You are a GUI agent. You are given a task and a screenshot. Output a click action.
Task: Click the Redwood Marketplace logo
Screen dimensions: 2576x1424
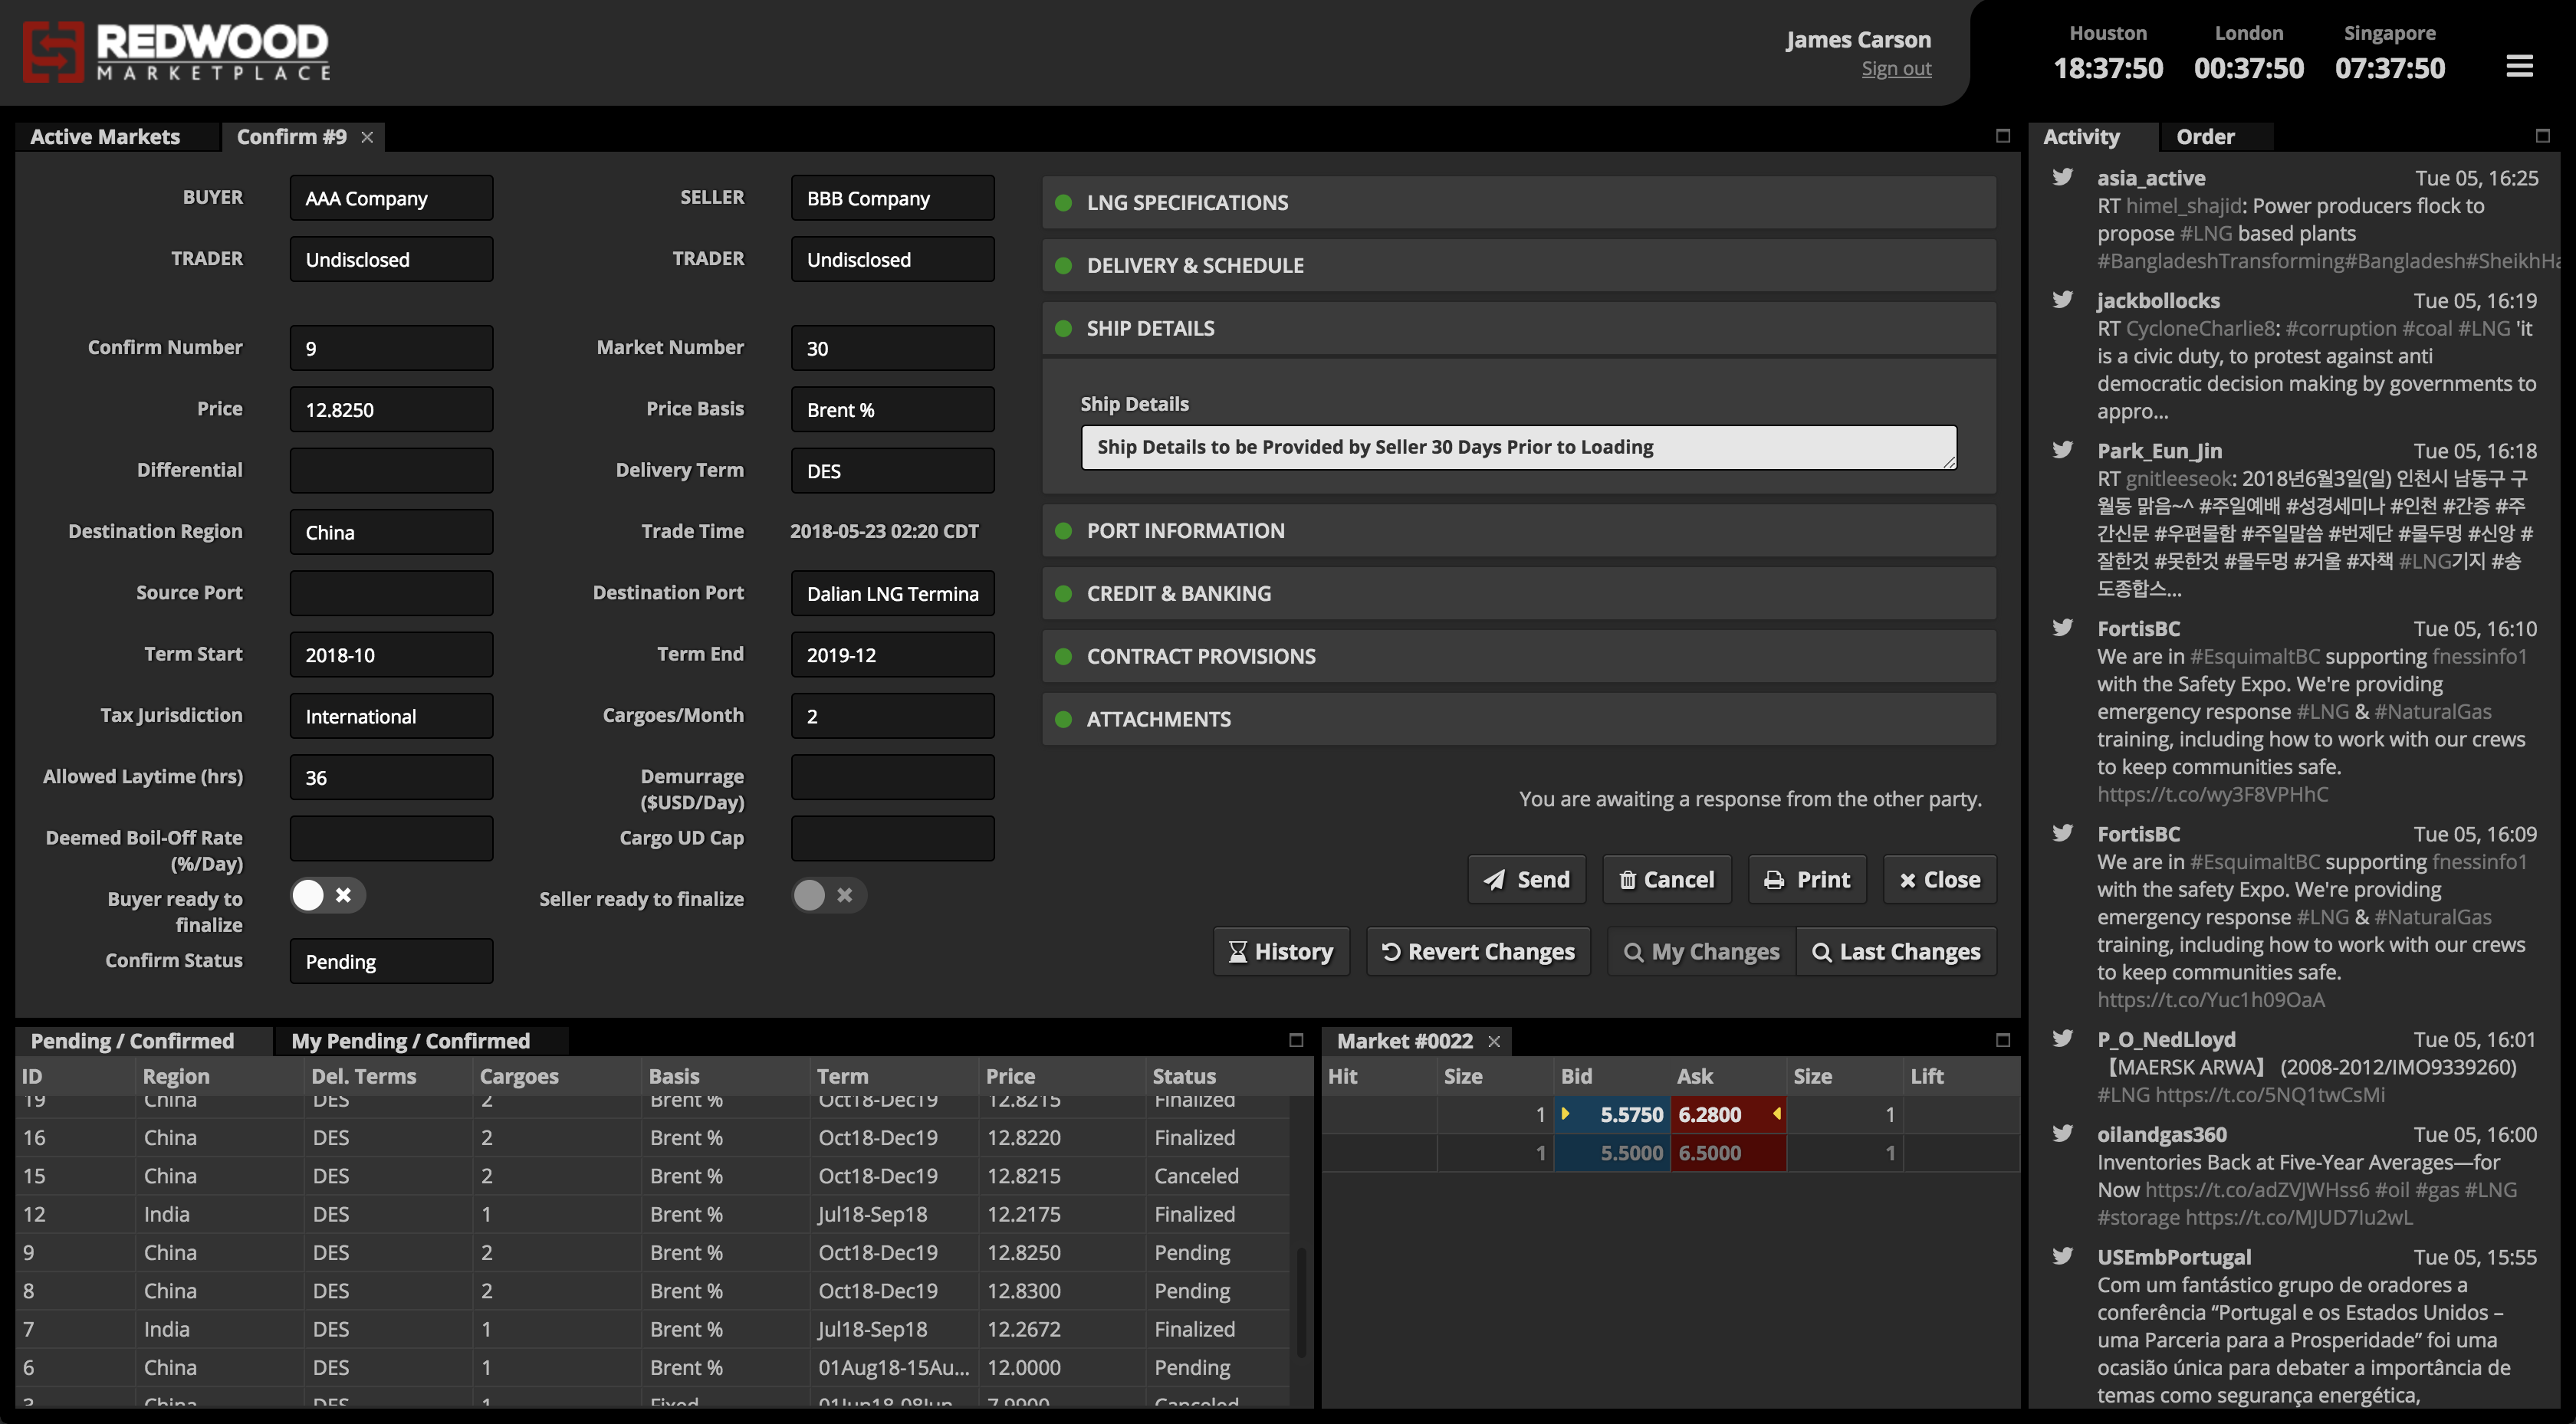pyautogui.click(x=177, y=52)
